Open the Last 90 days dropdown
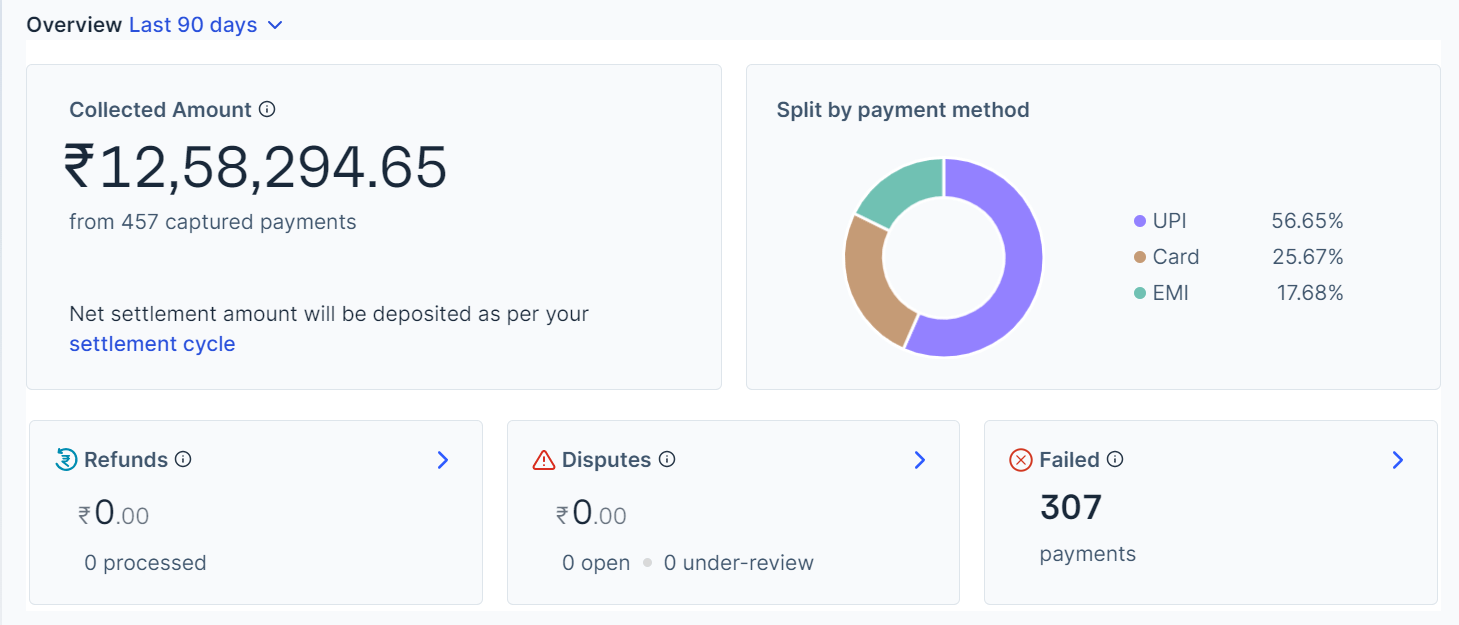 (206, 25)
